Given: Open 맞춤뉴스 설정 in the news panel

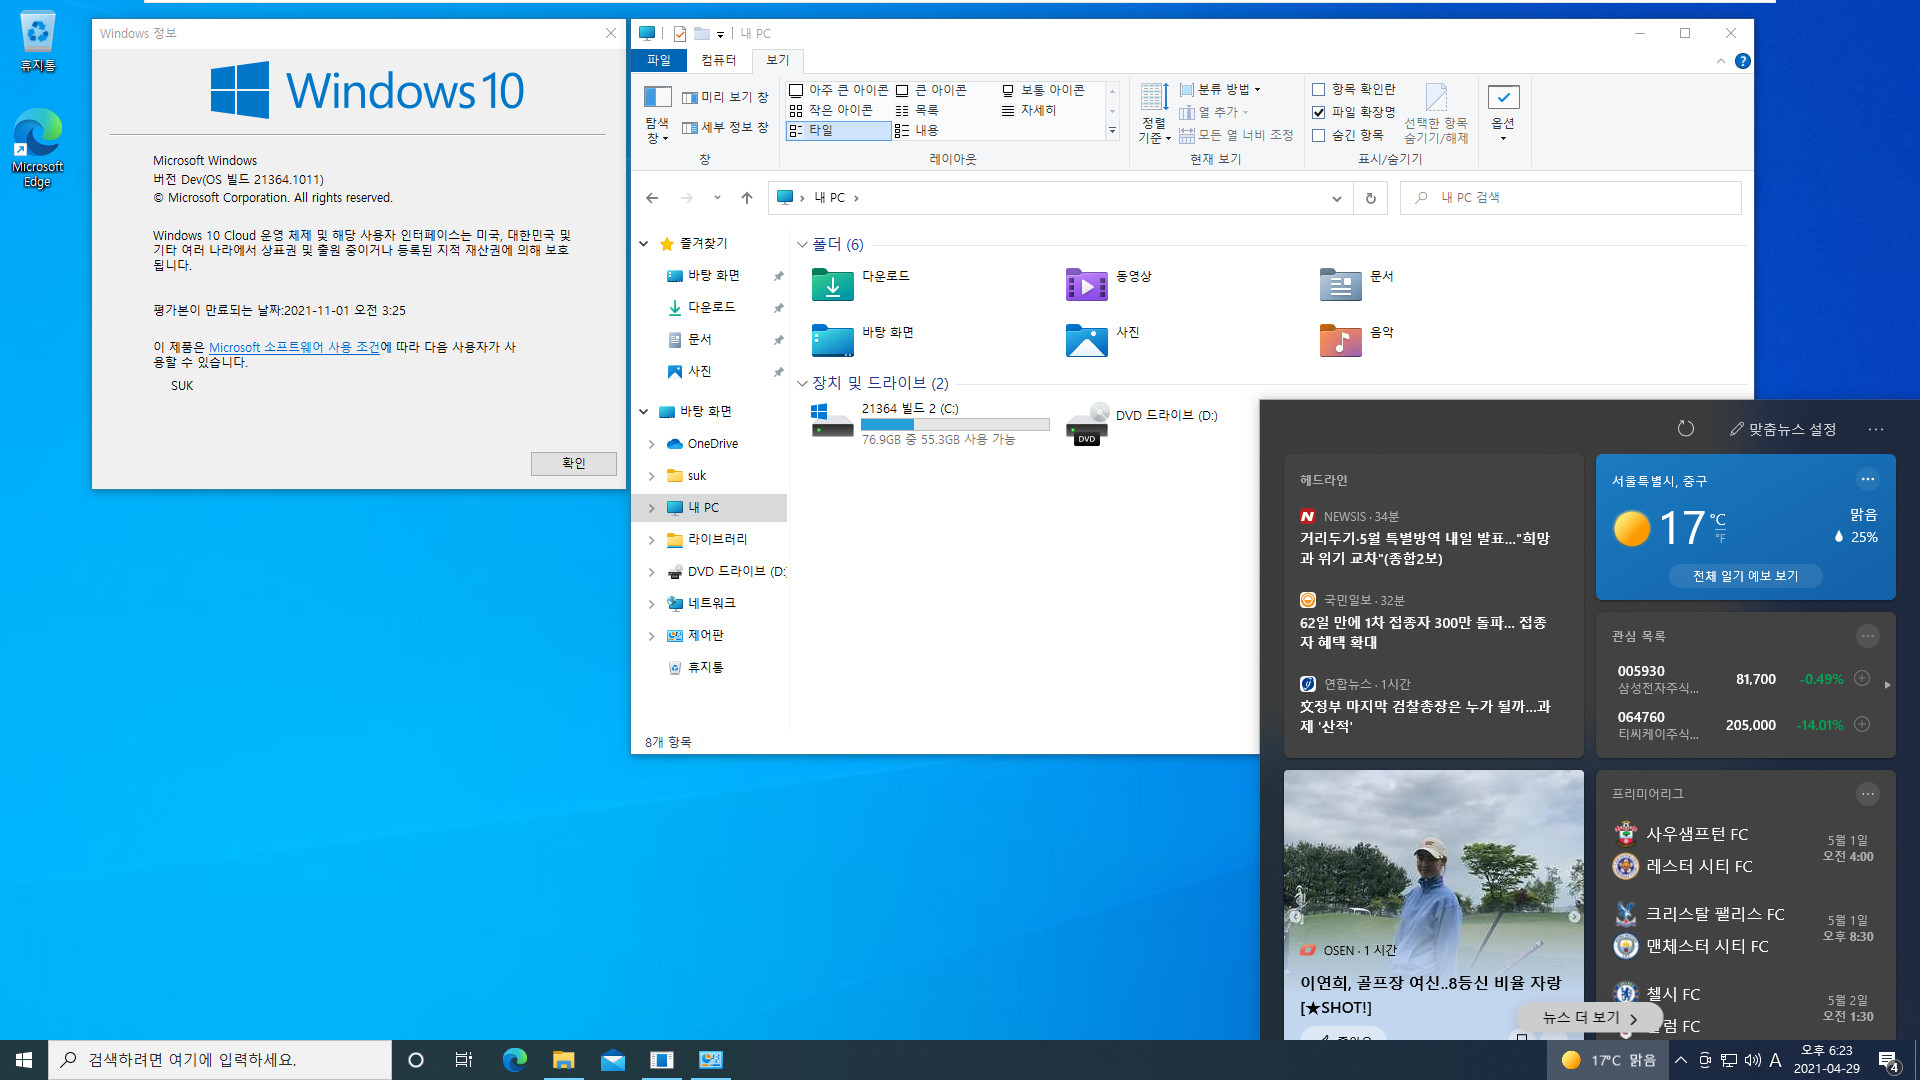Looking at the screenshot, I should point(1782,429).
